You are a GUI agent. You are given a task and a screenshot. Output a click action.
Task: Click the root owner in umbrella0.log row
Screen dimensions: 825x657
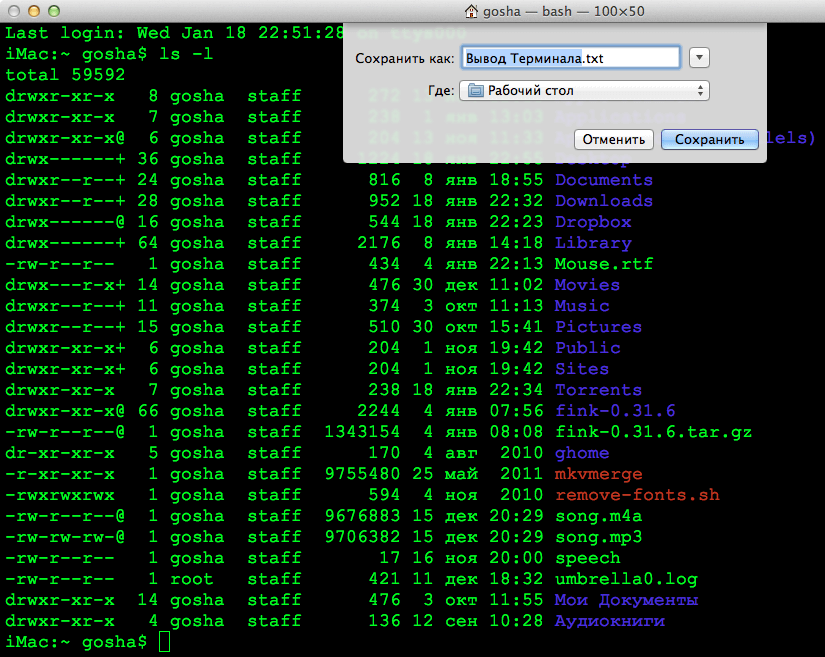[192, 579]
